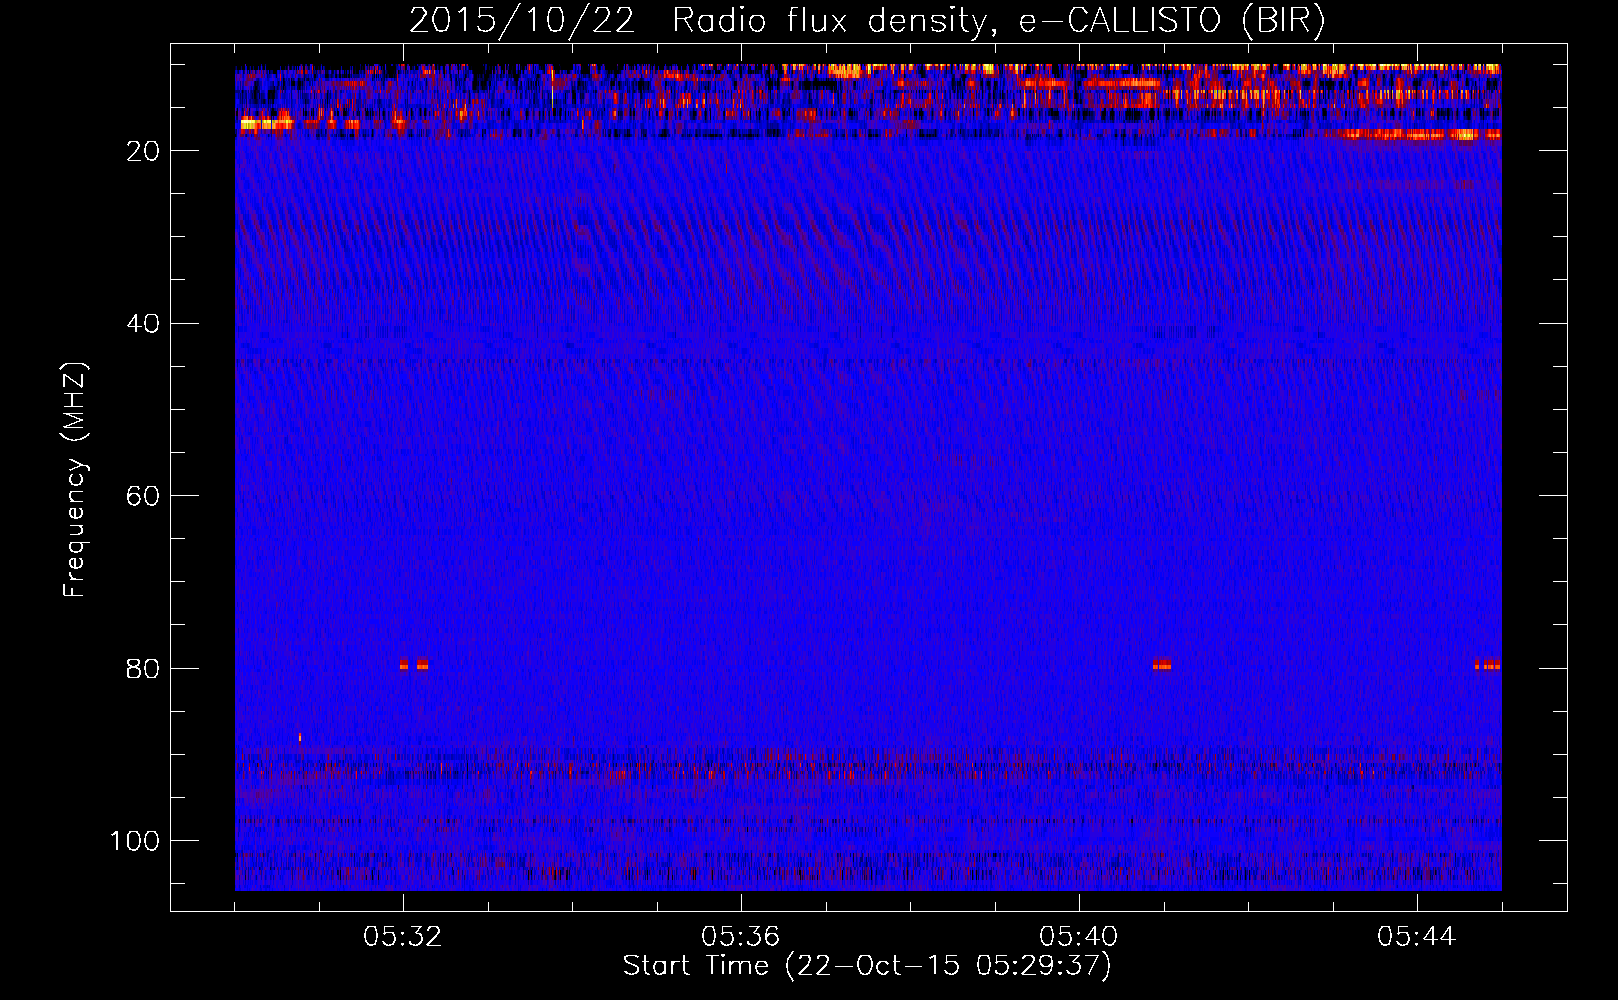Click the time tick label '05:32'

pos(403,937)
